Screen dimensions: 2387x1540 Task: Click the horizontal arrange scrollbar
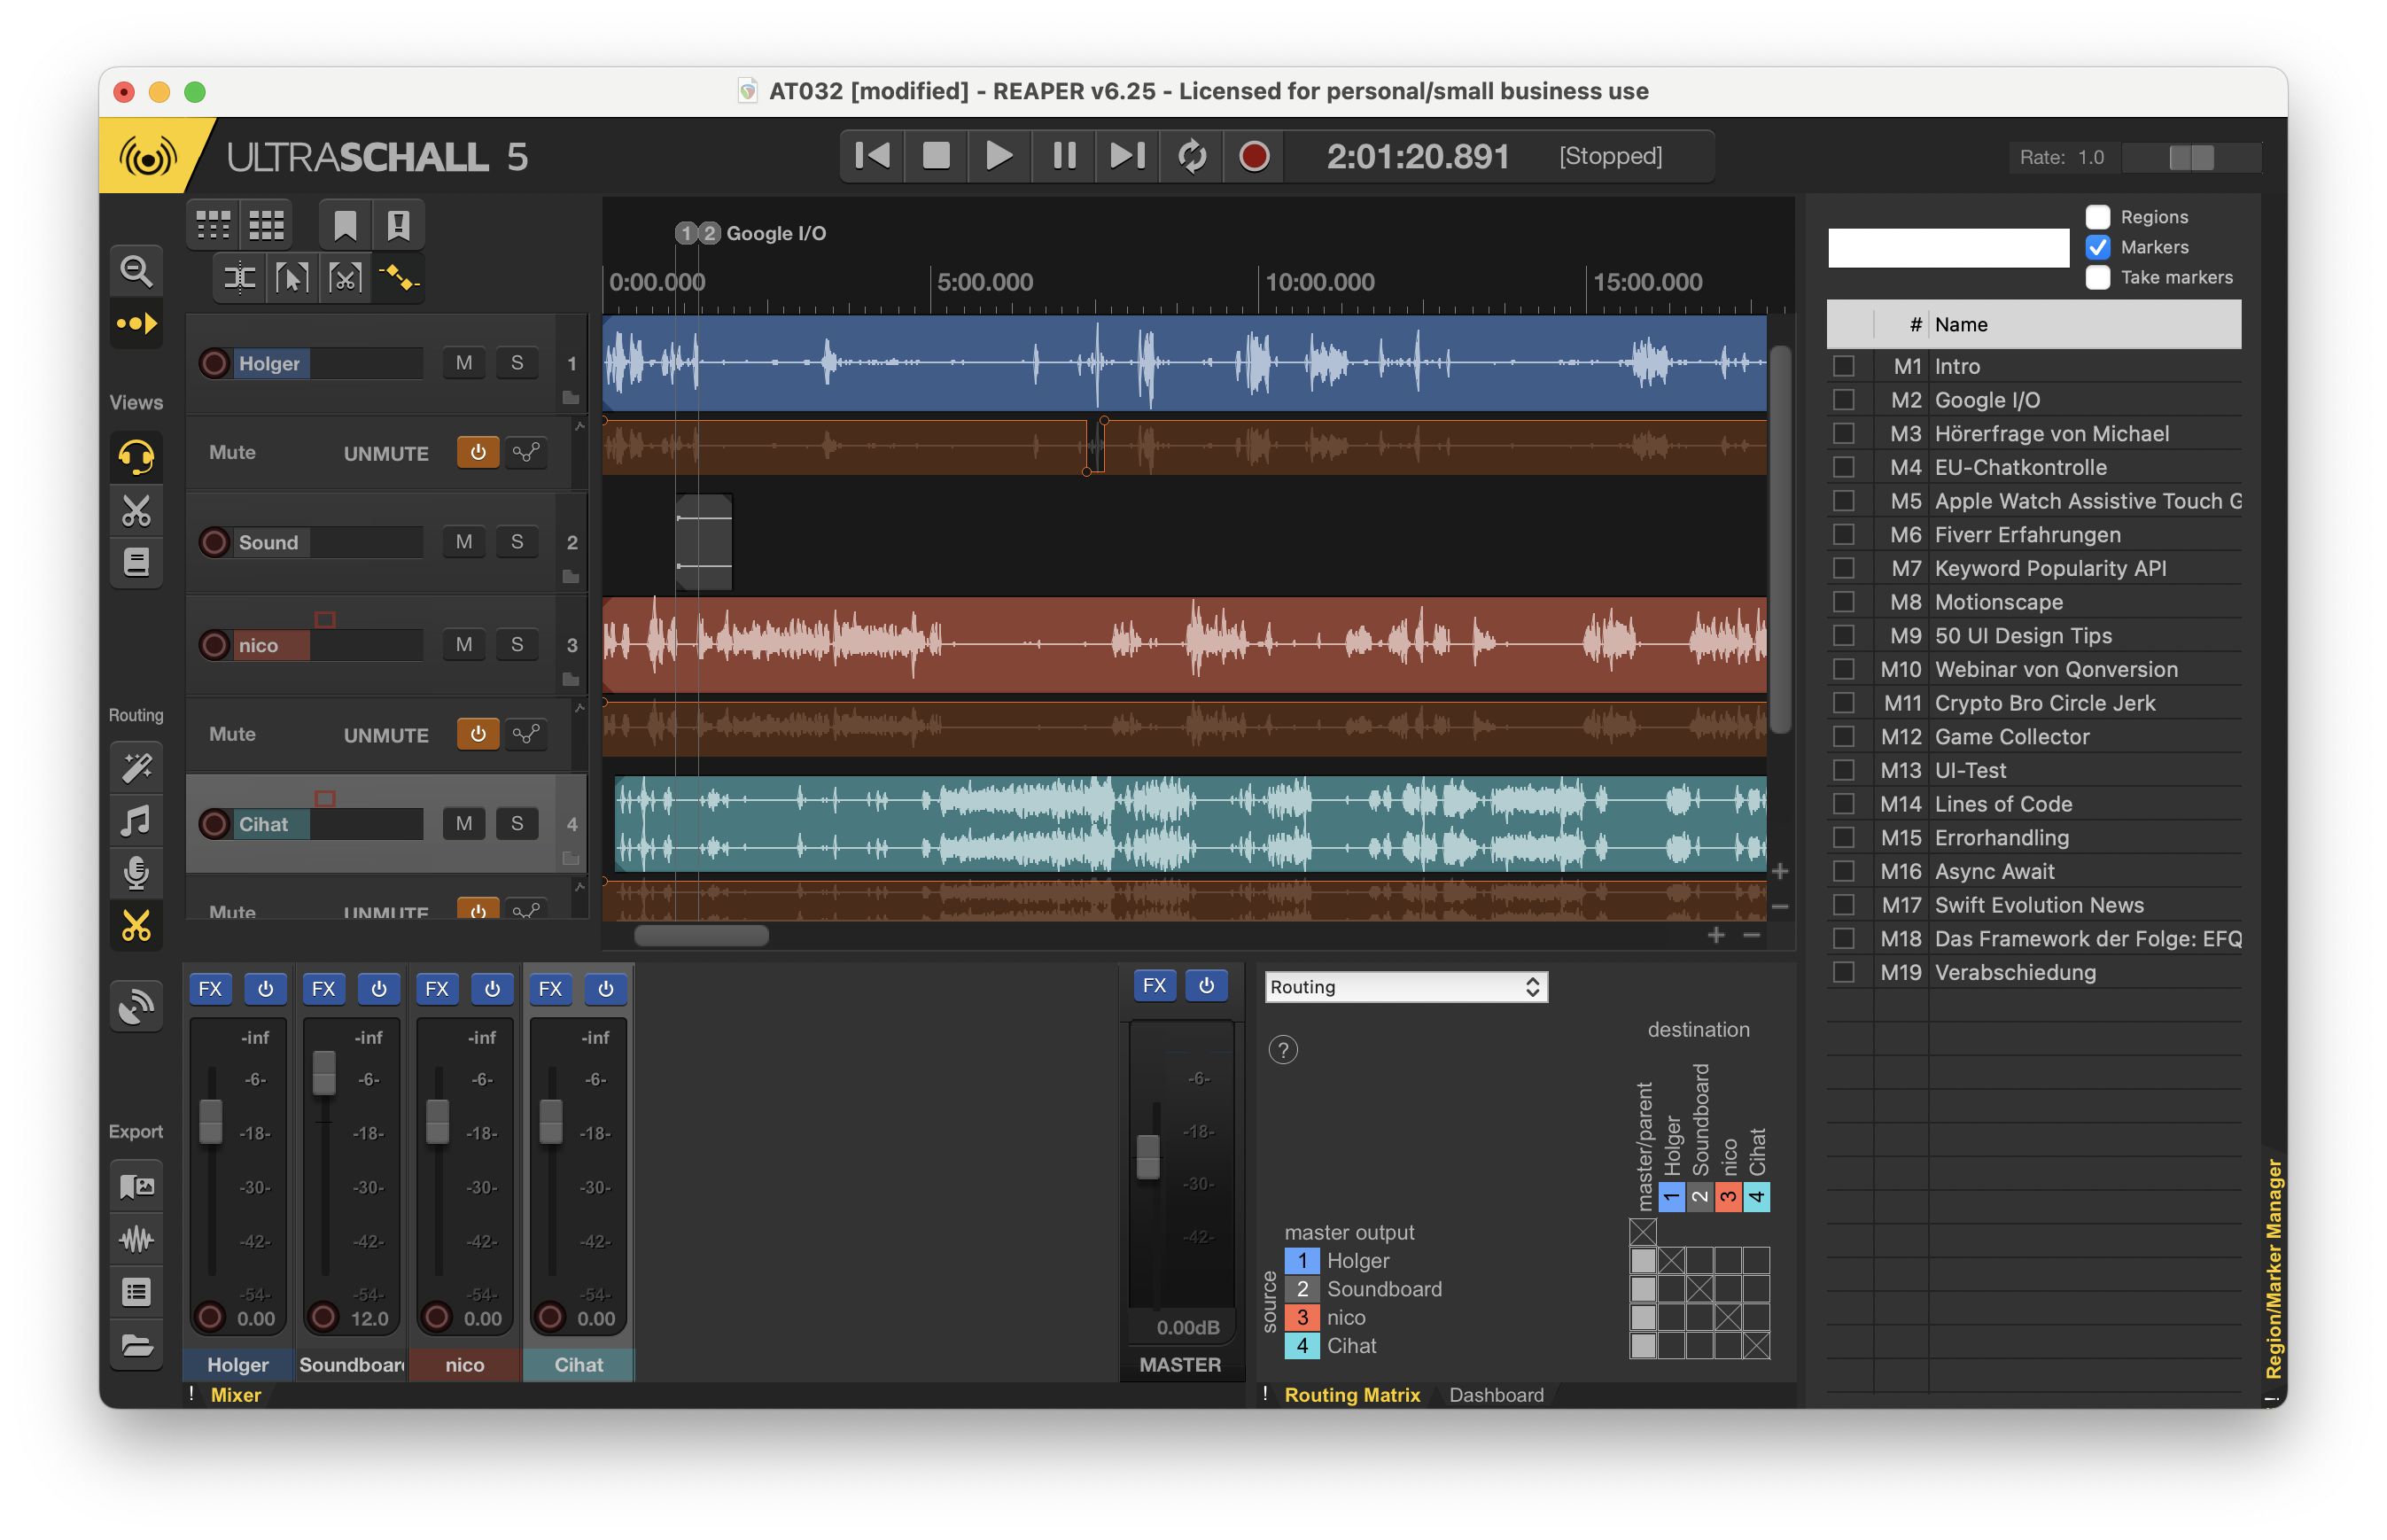click(x=702, y=936)
